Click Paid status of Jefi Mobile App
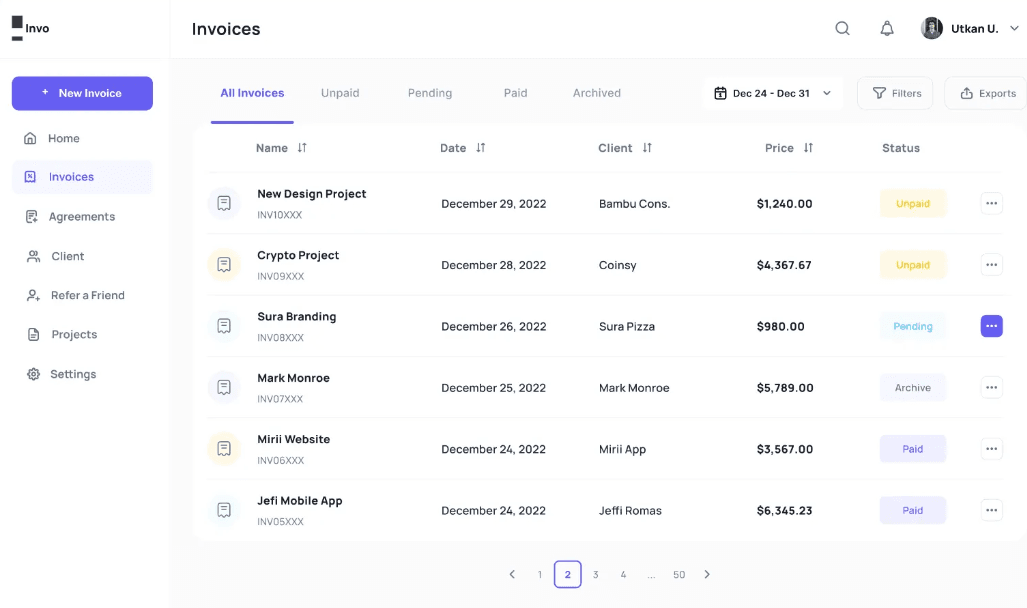Viewport: 1027px width, 608px height. click(x=912, y=510)
